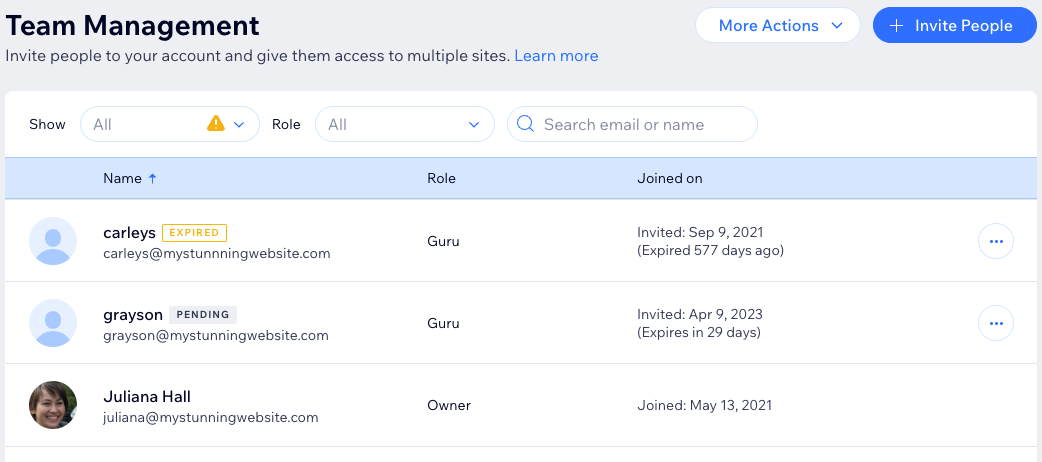Screen dimensions: 1042x462
Task: Click the Show filter label
Action: (47, 124)
